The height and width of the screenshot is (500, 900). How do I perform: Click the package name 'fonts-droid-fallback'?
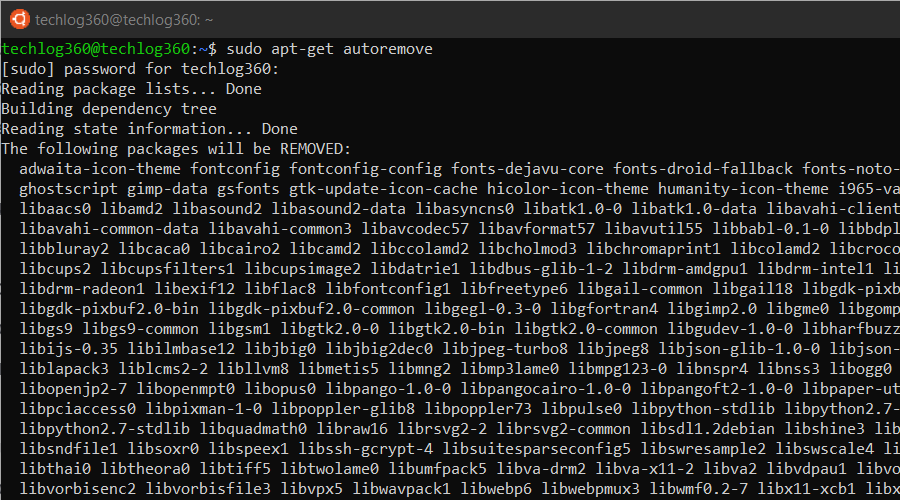[703, 169]
